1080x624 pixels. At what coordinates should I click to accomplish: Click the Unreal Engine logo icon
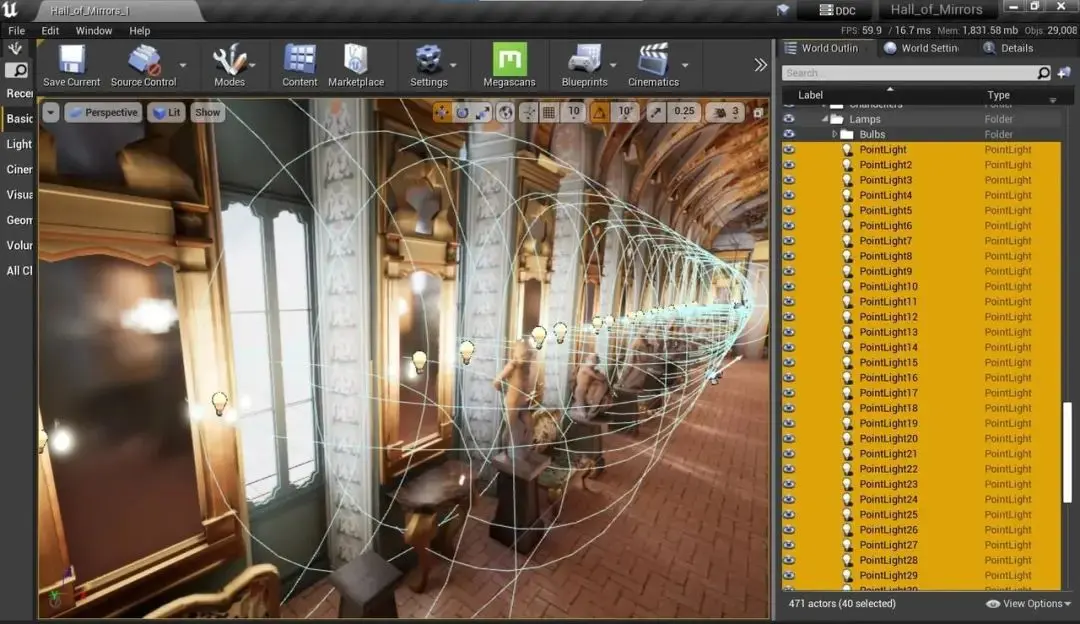coord(10,10)
